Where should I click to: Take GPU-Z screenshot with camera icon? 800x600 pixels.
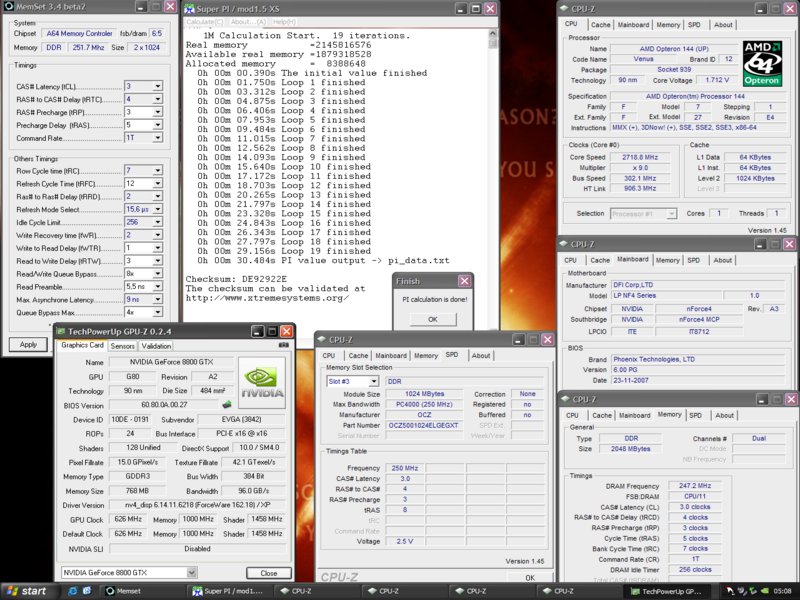point(284,345)
